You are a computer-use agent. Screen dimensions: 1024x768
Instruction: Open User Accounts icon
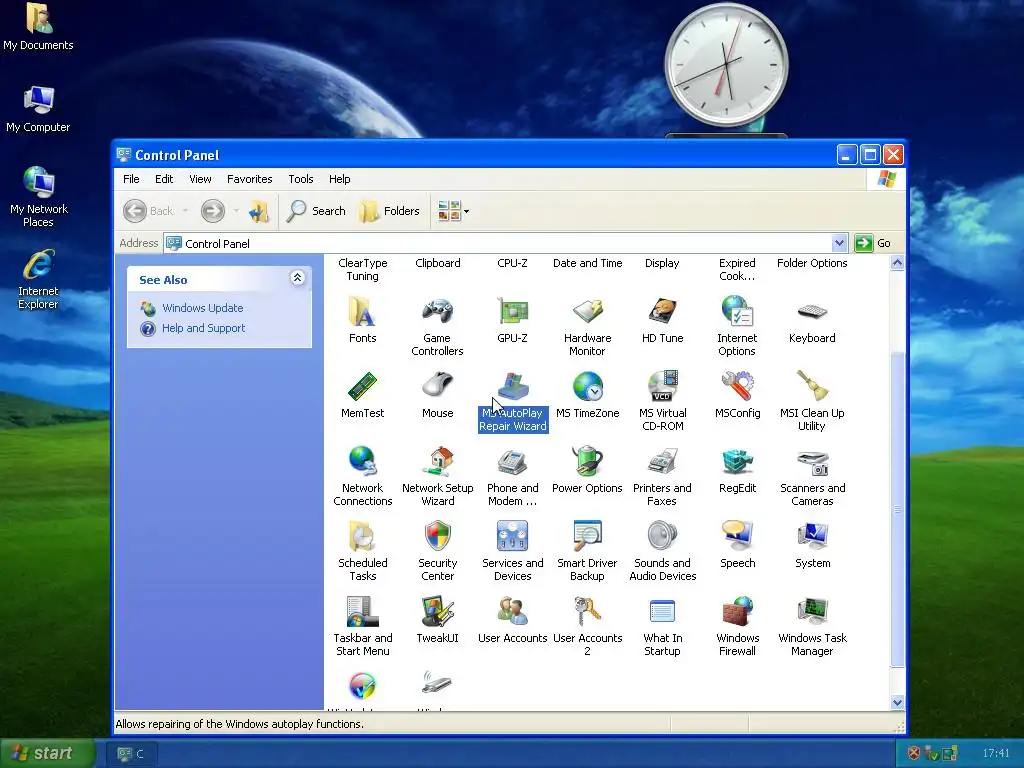point(512,612)
